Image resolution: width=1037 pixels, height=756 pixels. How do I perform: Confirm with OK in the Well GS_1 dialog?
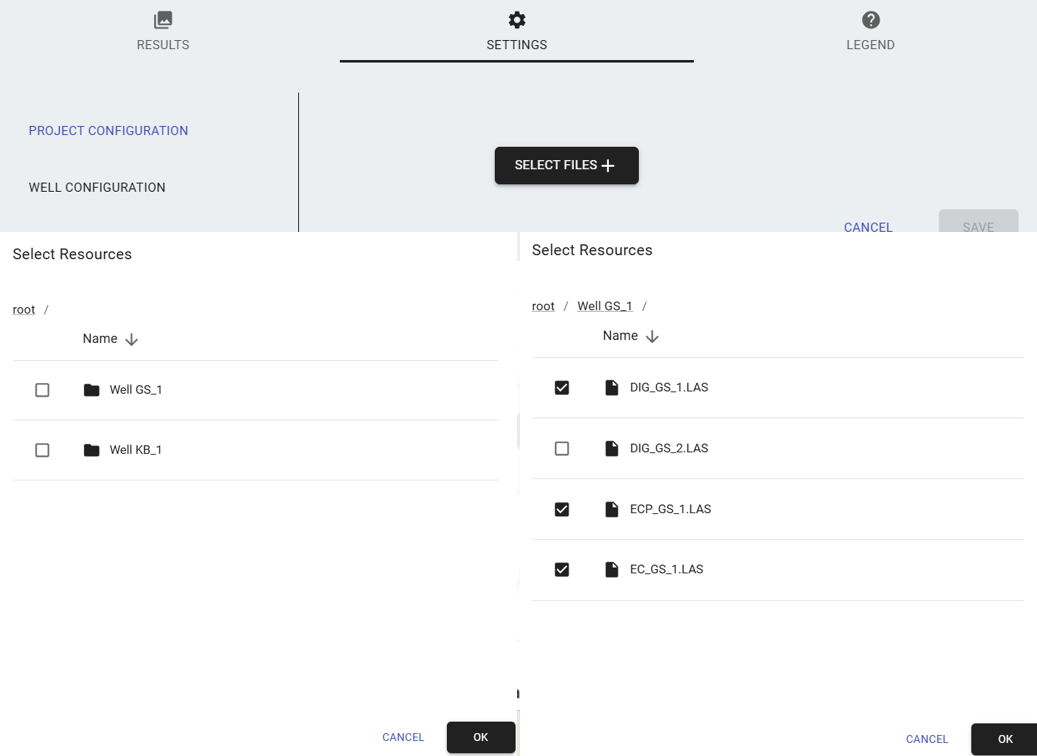(1004, 739)
